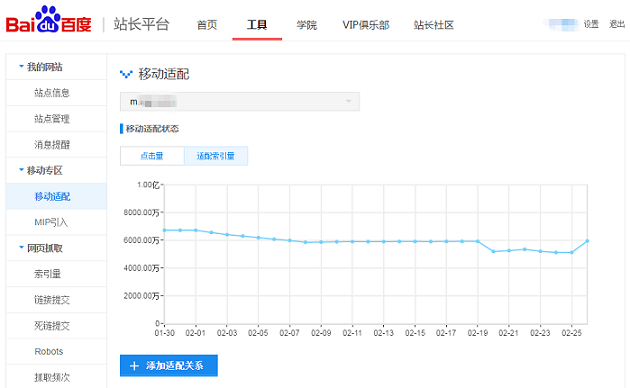Click the Baidu logo

(x=49, y=20)
